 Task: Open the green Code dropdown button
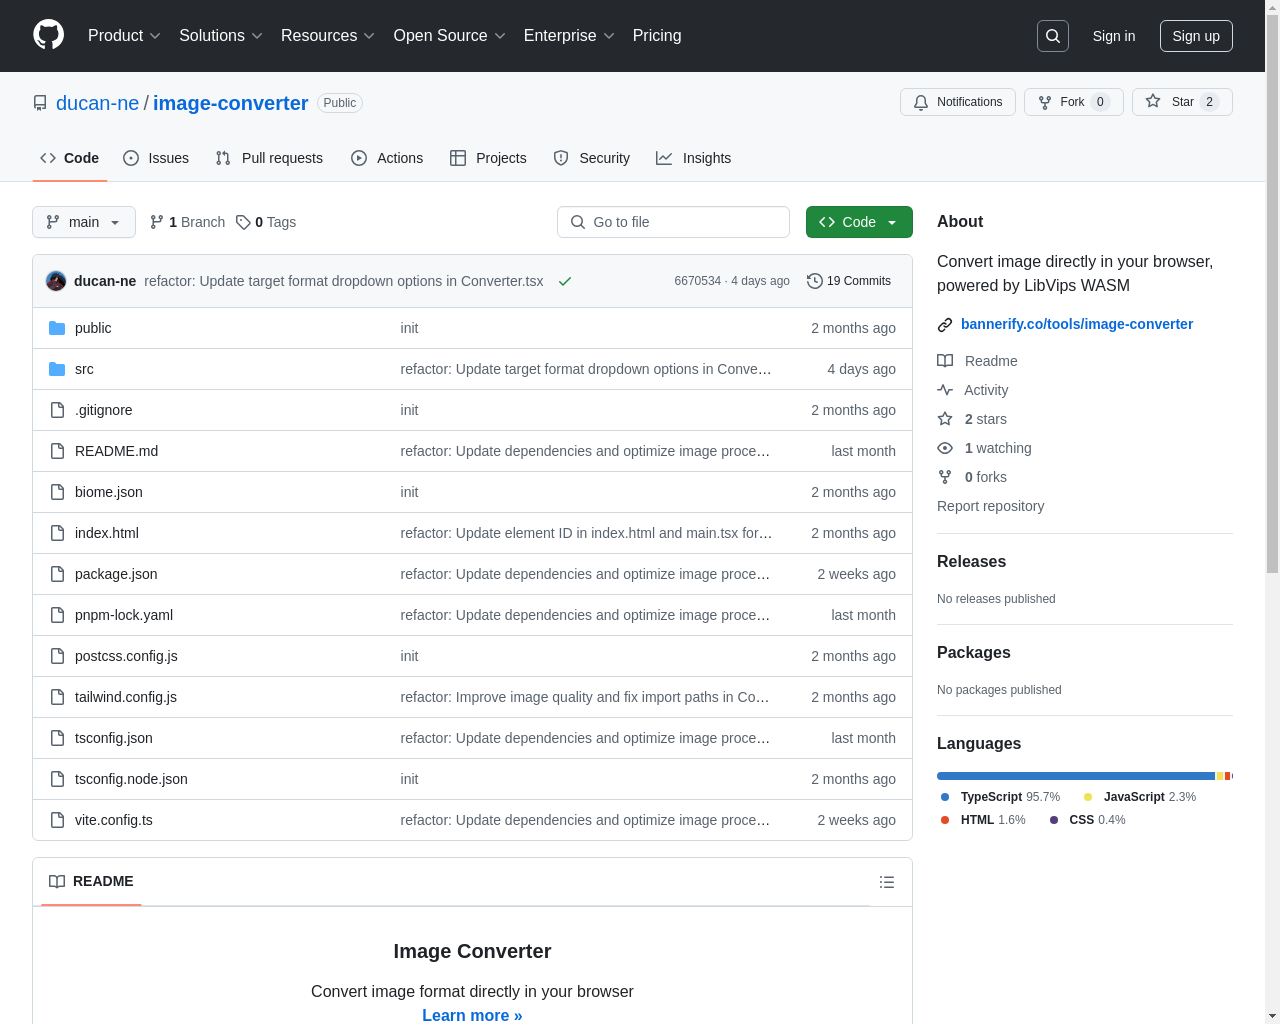(x=859, y=222)
